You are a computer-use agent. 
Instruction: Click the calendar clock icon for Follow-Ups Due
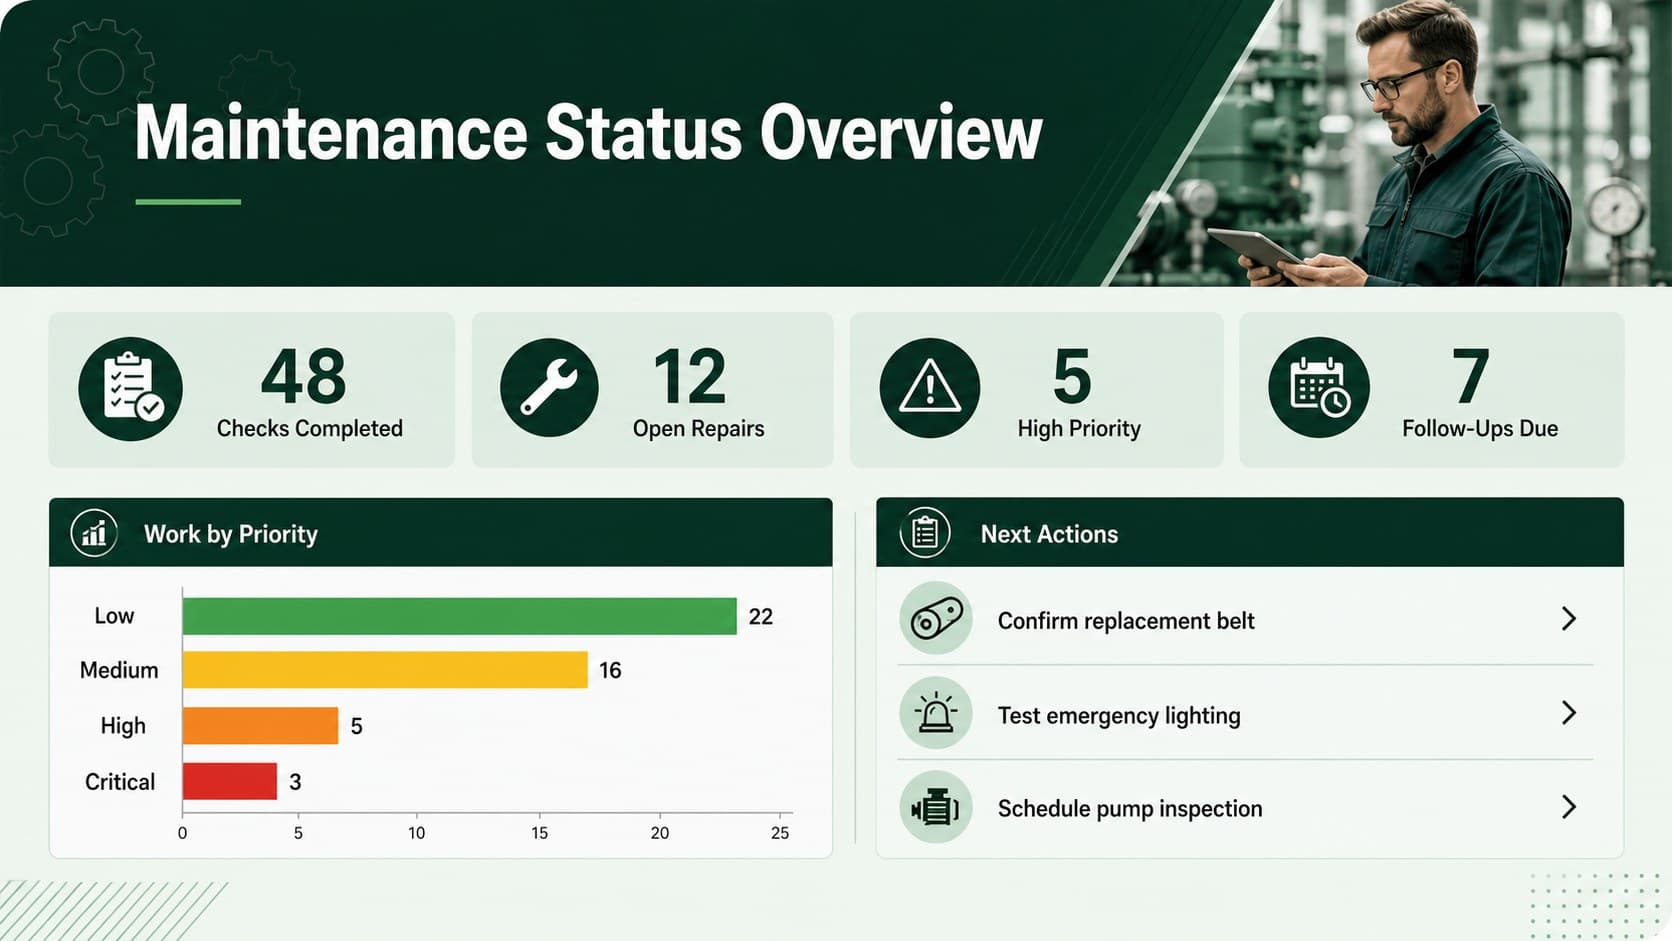click(x=1319, y=388)
